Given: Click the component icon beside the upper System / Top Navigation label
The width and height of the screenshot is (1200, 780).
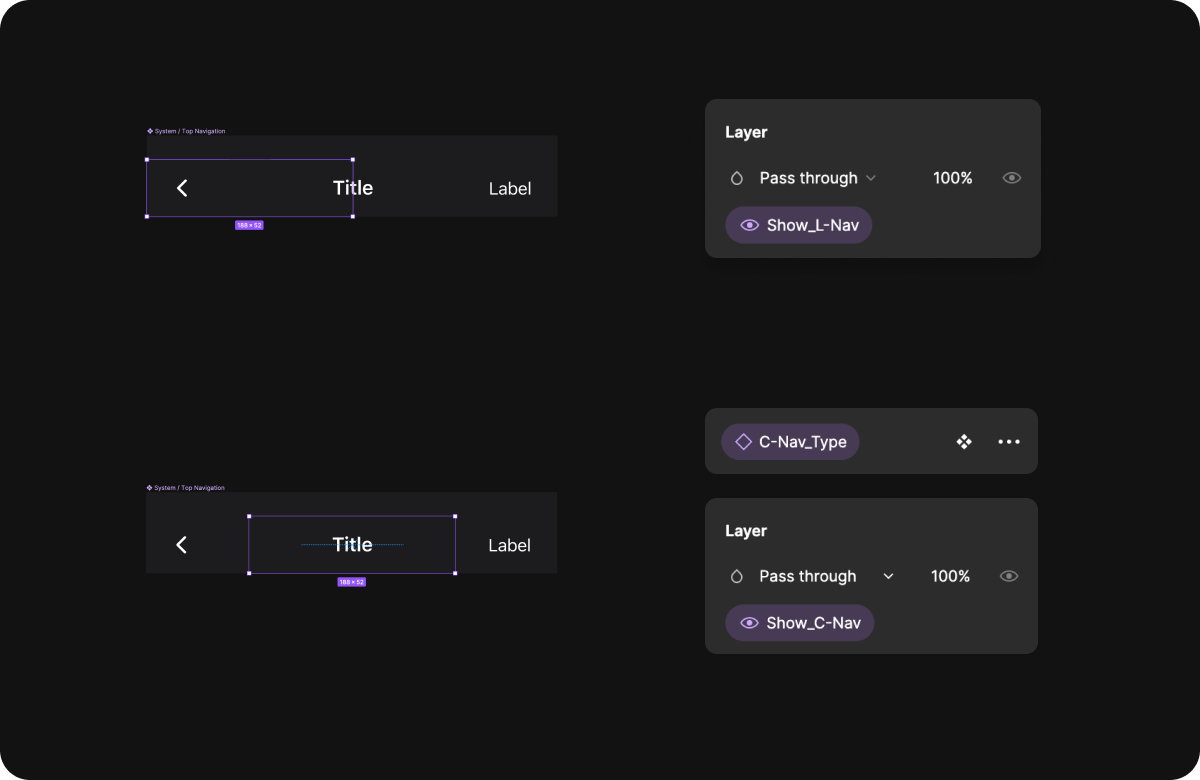Looking at the screenshot, I should coord(150,131).
